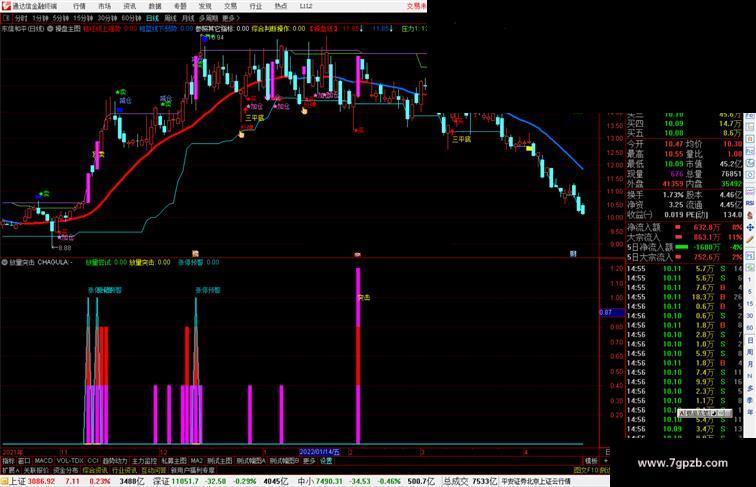Switch to 1-minute period in right sidebar
756x487 pixels.
click(750, 280)
